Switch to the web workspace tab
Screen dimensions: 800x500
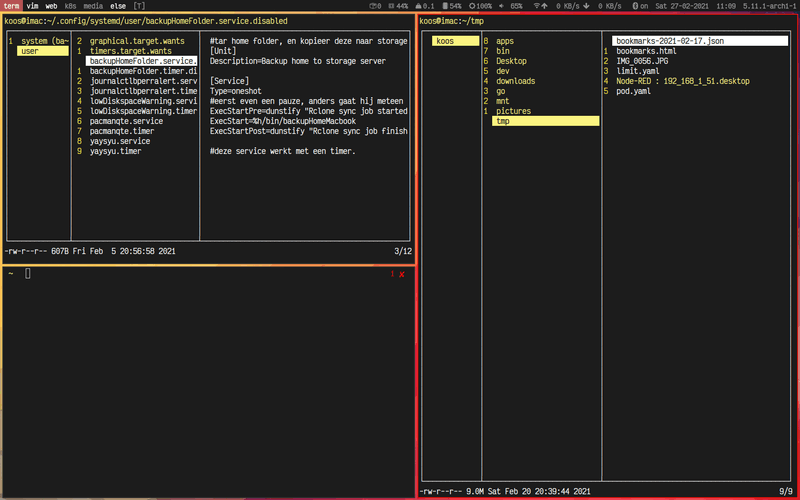pyautogui.click(x=51, y=6)
